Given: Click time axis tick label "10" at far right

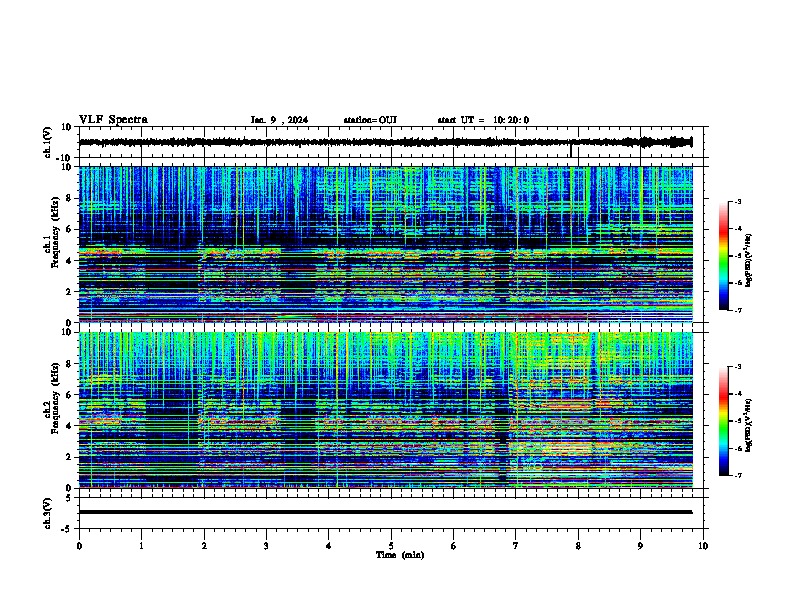Looking at the screenshot, I should (x=703, y=546).
